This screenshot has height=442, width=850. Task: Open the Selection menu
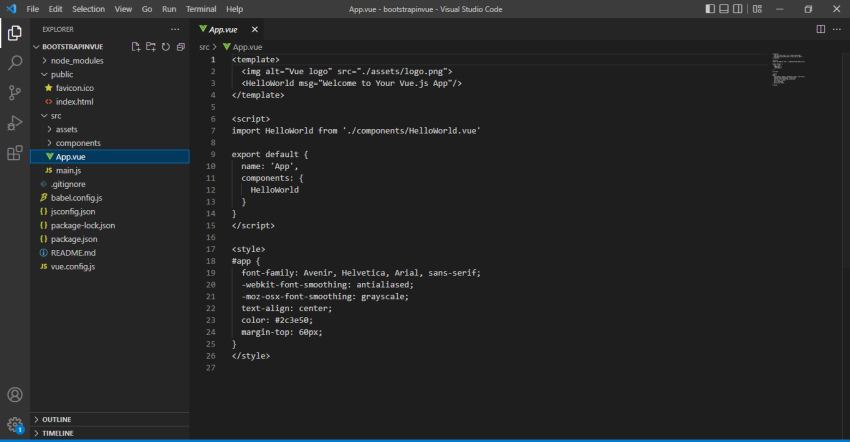point(88,9)
